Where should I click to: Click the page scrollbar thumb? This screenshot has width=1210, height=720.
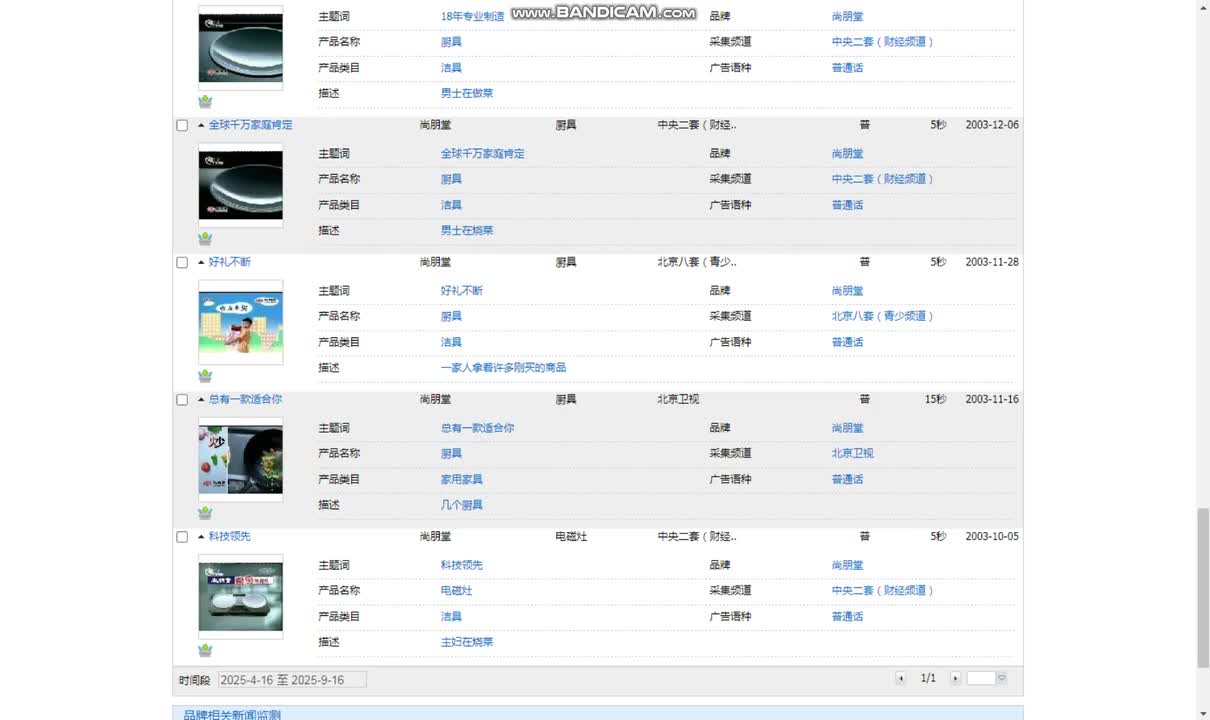[1203, 588]
